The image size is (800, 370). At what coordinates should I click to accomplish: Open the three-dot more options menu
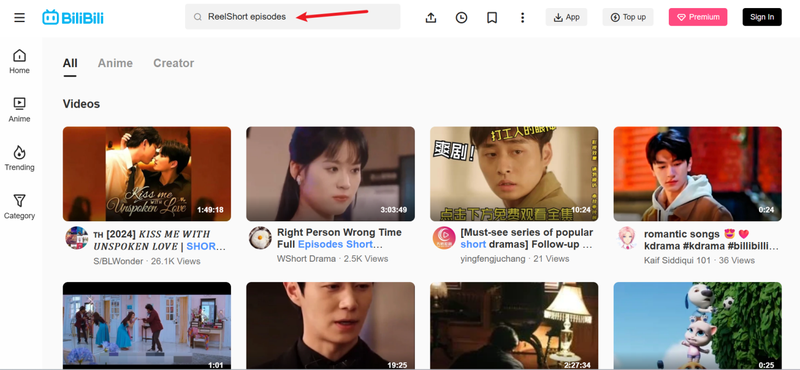pyautogui.click(x=522, y=17)
